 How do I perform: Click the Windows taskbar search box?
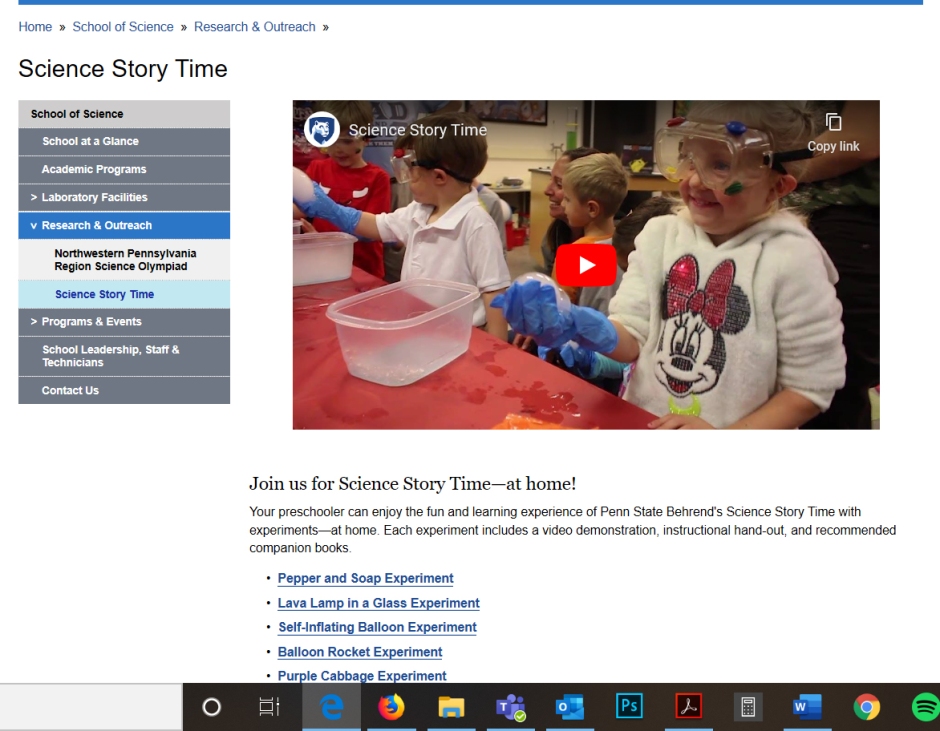tap(90, 707)
